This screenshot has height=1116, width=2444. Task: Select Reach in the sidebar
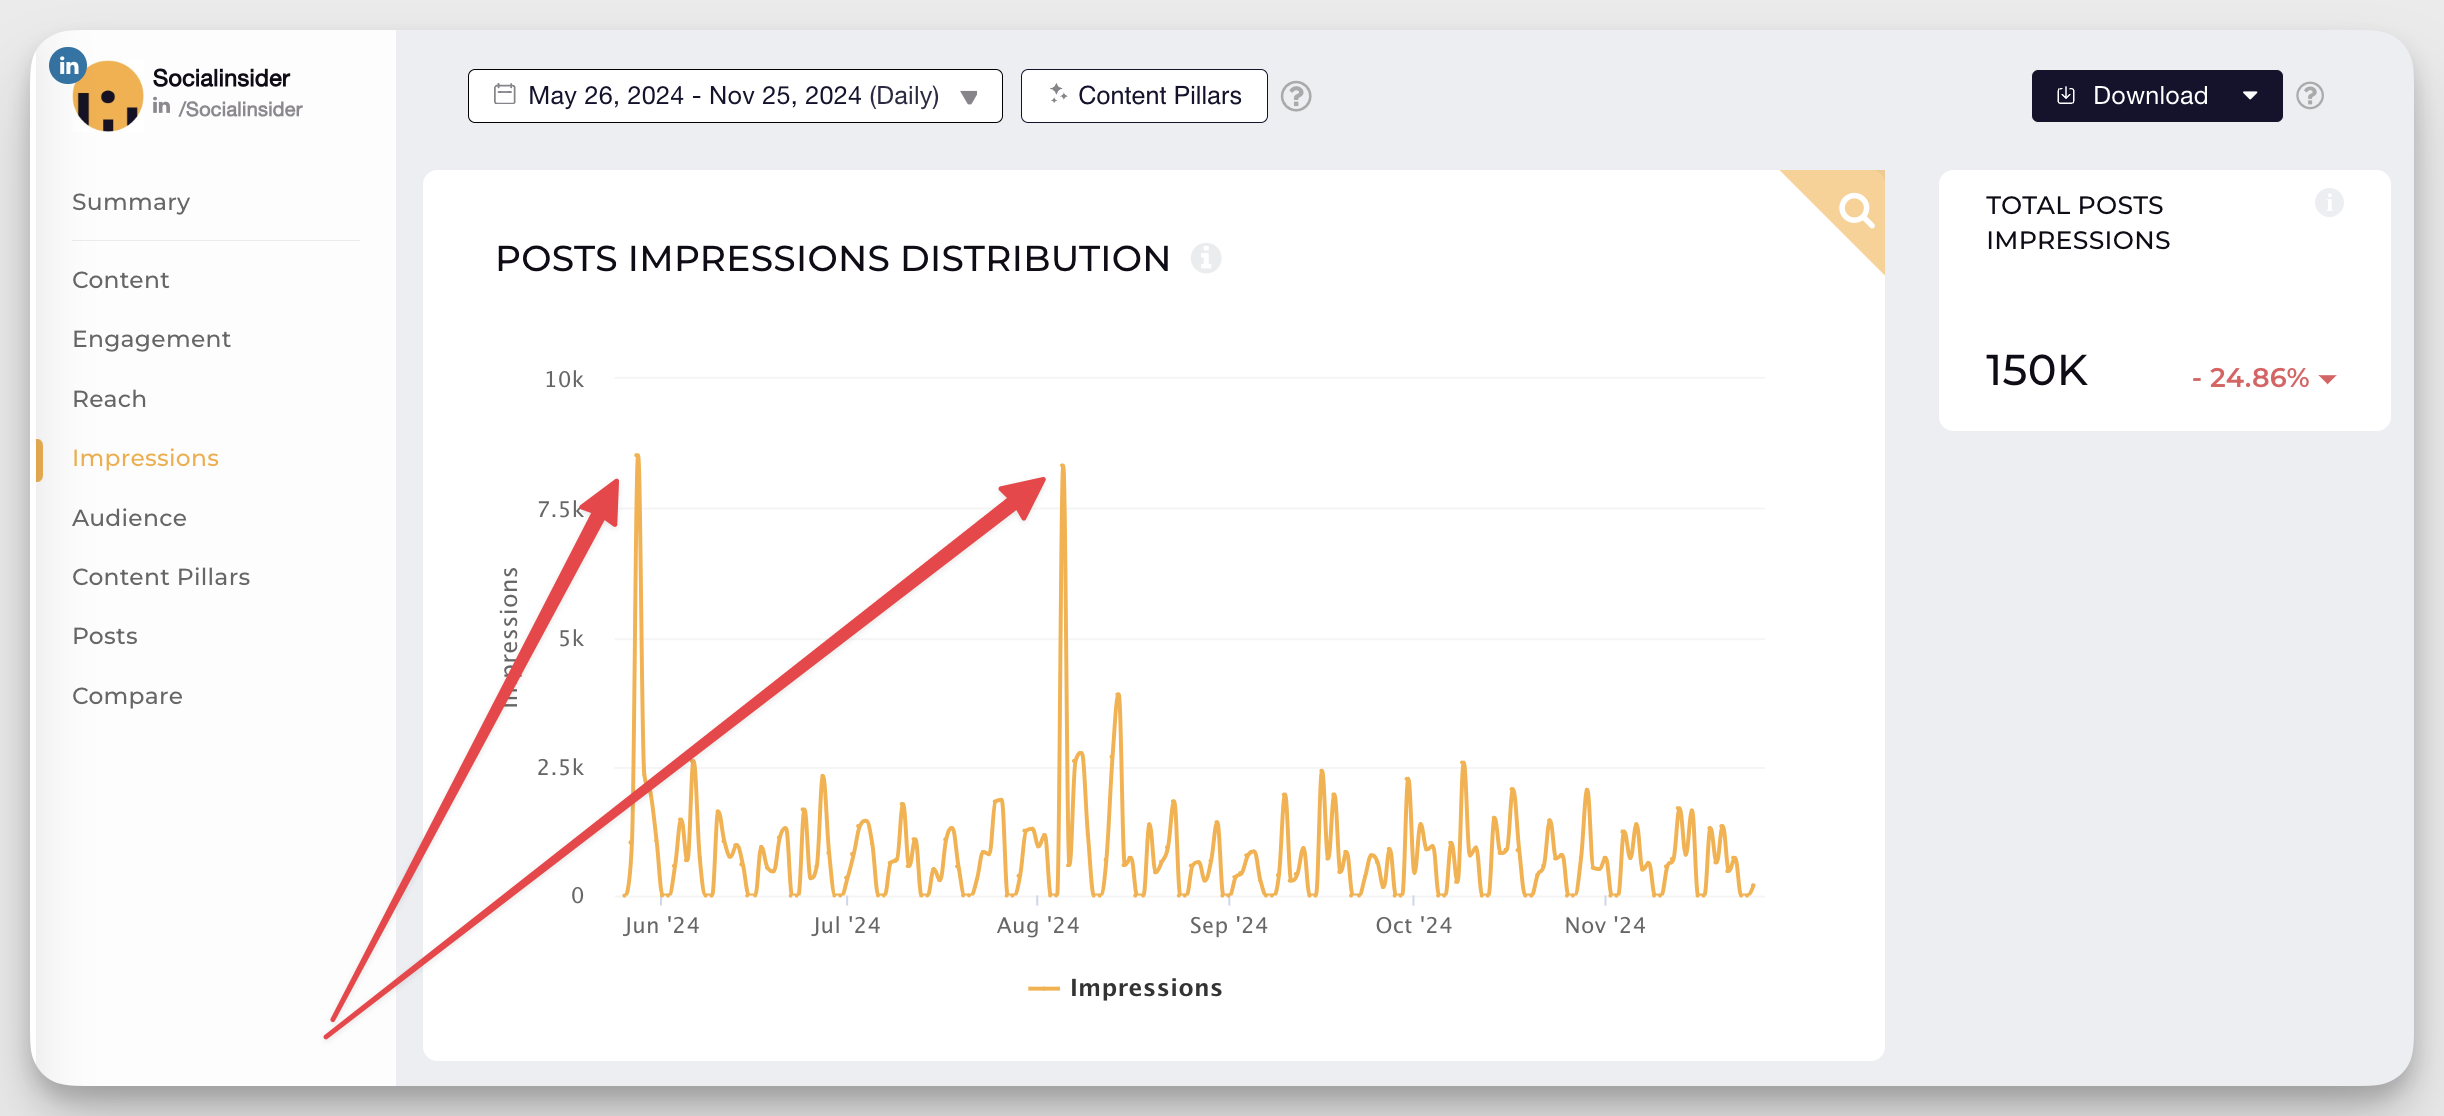pyautogui.click(x=109, y=399)
